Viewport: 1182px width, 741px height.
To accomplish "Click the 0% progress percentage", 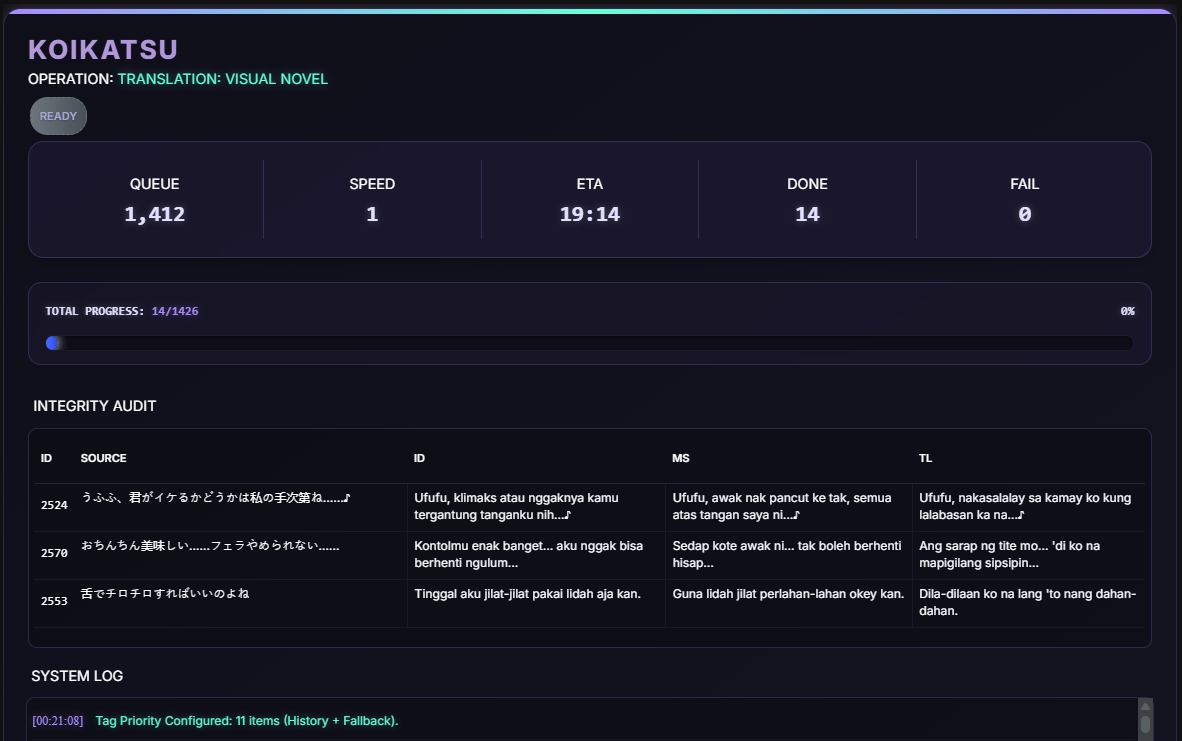I will pyautogui.click(x=1127, y=311).
